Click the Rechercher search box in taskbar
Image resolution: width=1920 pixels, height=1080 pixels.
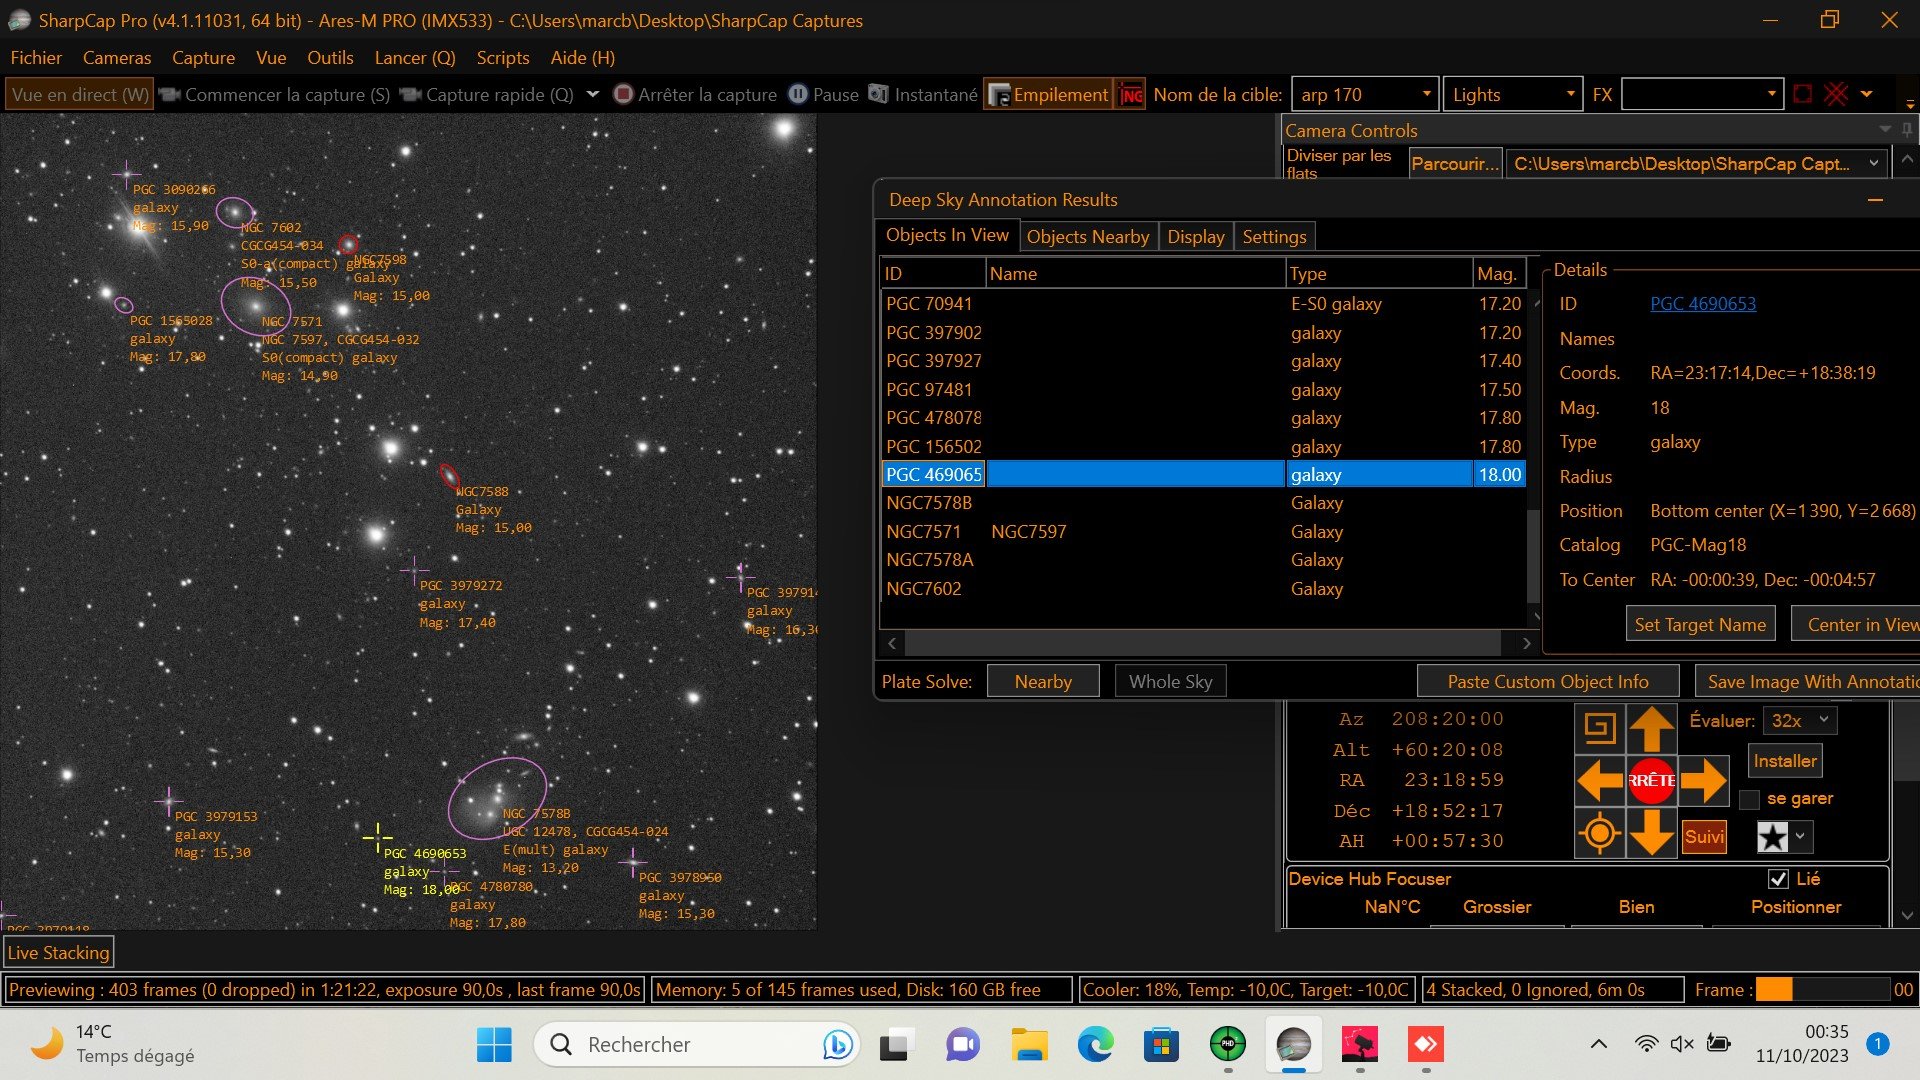click(x=697, y=1045)
